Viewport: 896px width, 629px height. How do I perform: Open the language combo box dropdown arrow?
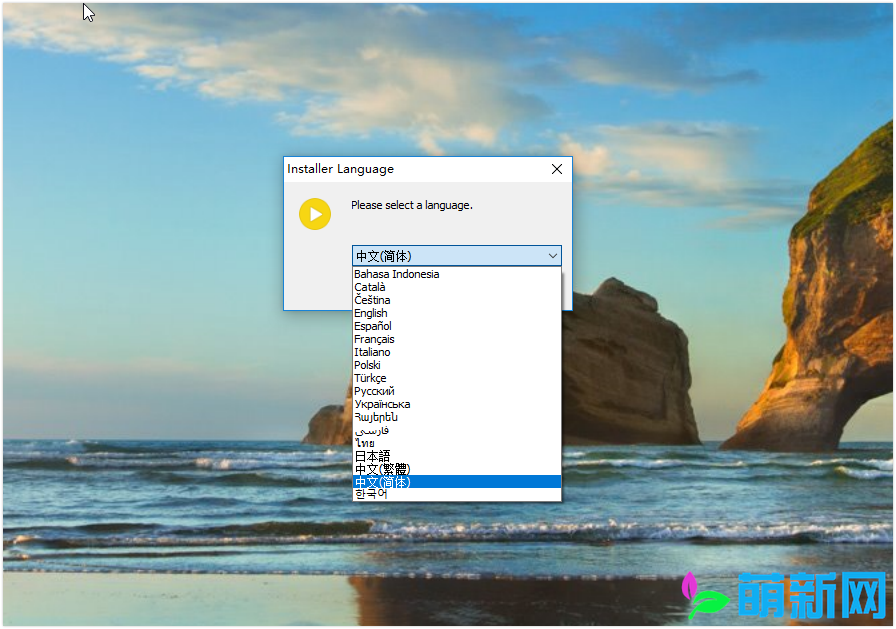pos(552,256)
